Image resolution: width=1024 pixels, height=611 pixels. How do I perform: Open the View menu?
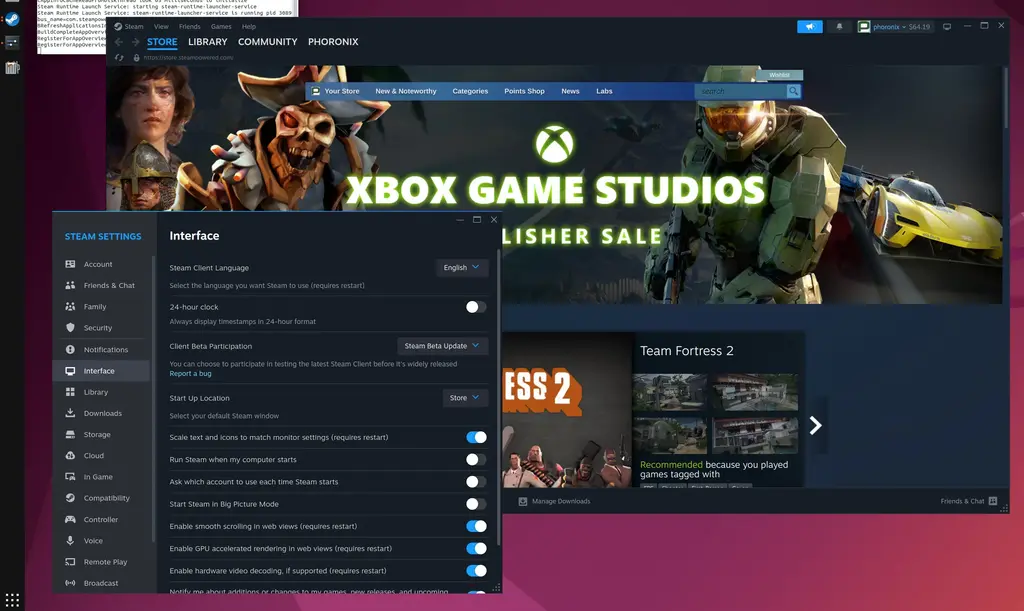161,27
